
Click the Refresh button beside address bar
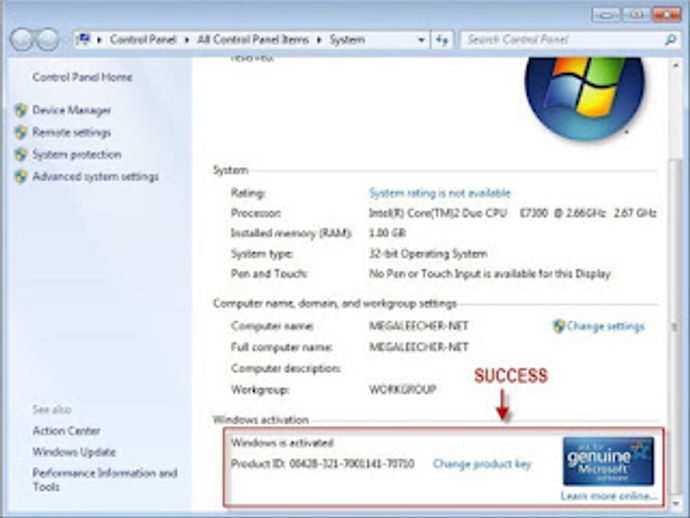(442, 40)
